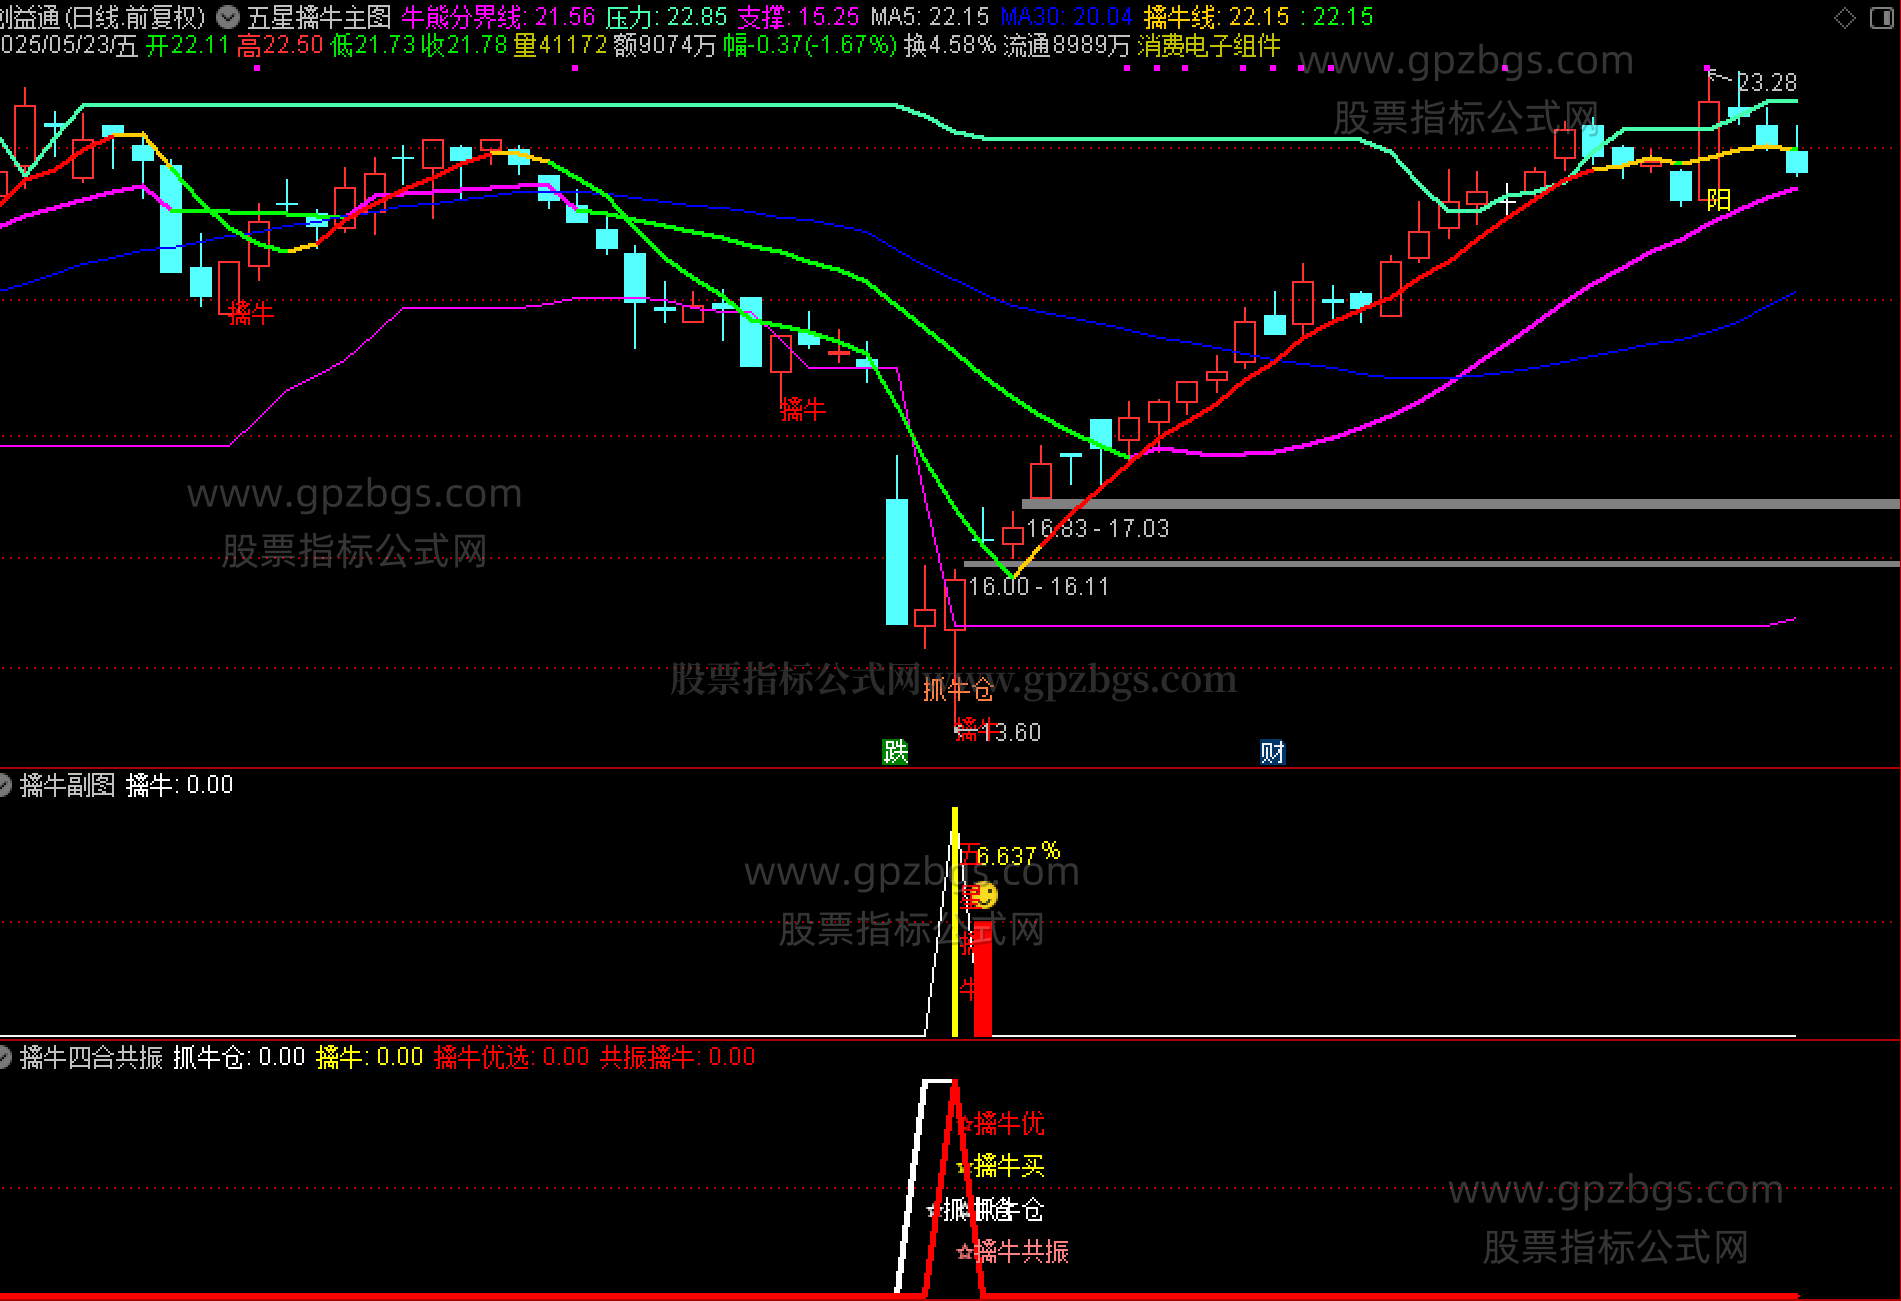
Task: Click the lower gray support zone line
Action: coord(1431,564)
